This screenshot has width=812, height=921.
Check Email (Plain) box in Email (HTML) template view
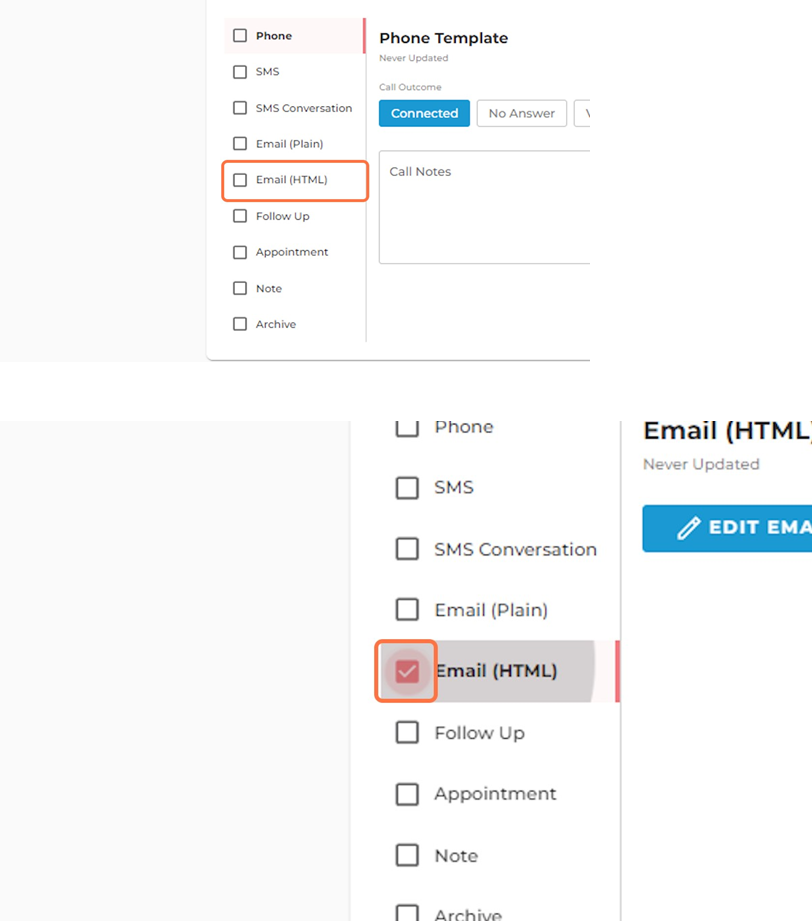(x=407, y=610)
